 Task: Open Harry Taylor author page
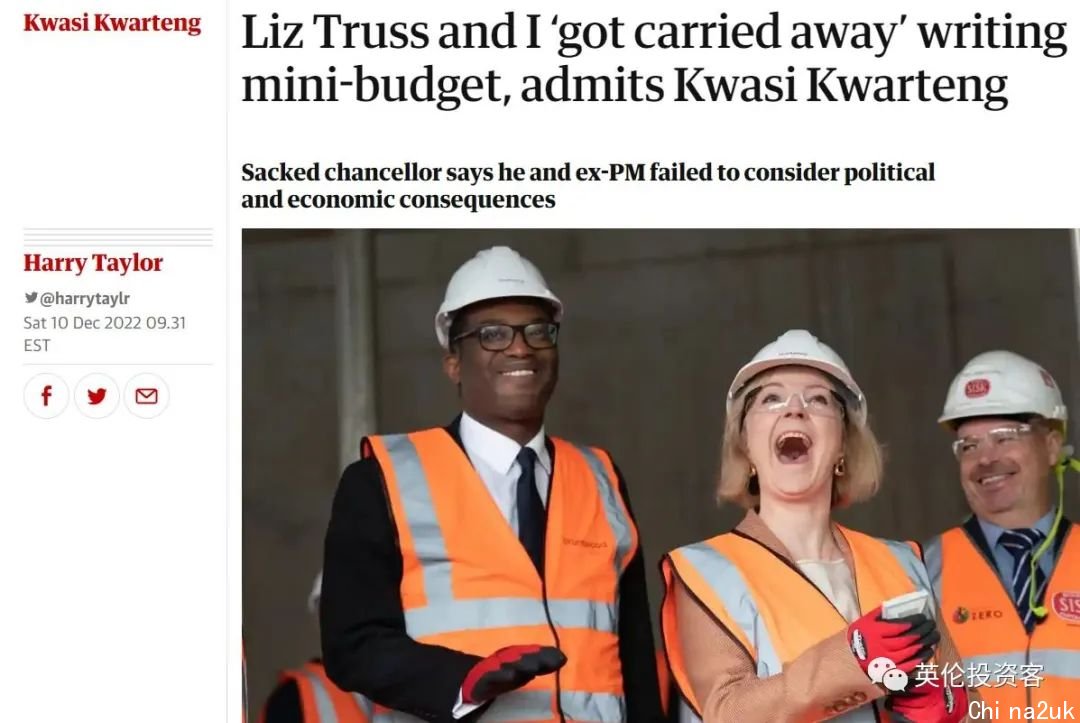(x=93, y=263)
